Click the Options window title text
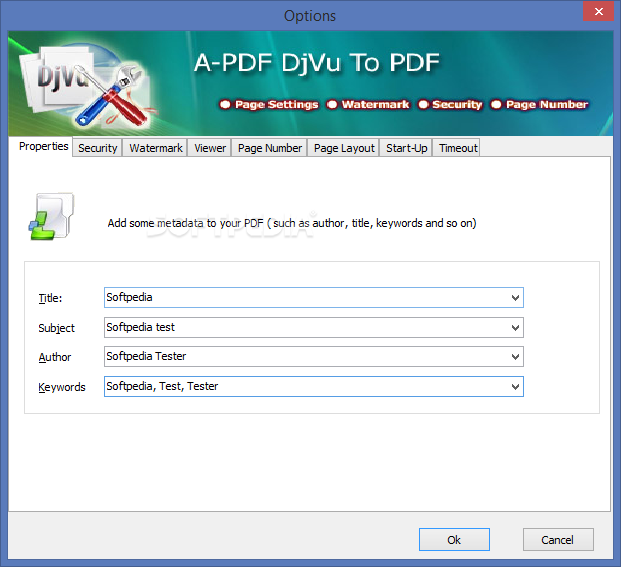 pyautogui.click(x=310, y=16)
